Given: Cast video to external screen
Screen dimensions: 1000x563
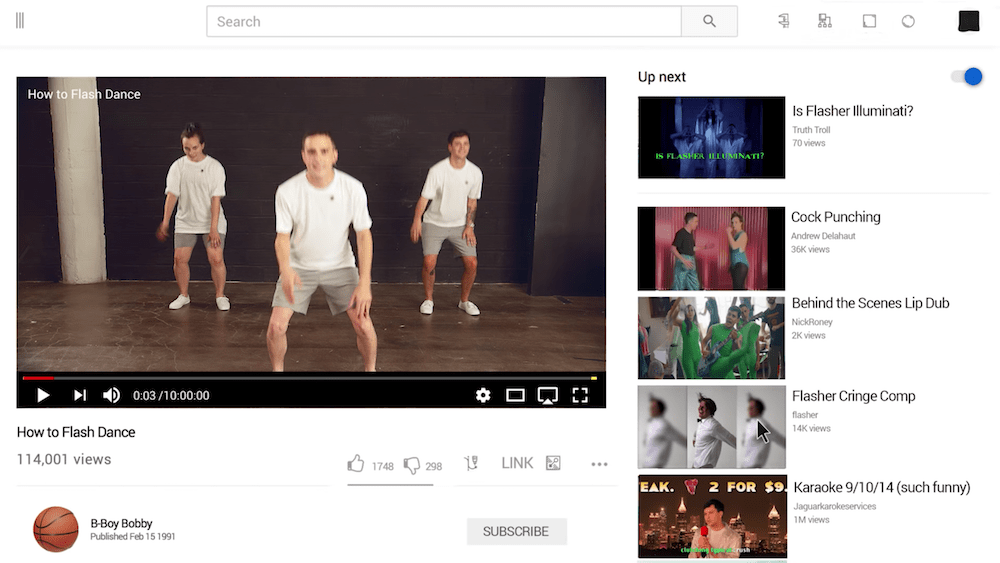Looking at the screenshot, I should pyautogui.click(x=547, y=395).
